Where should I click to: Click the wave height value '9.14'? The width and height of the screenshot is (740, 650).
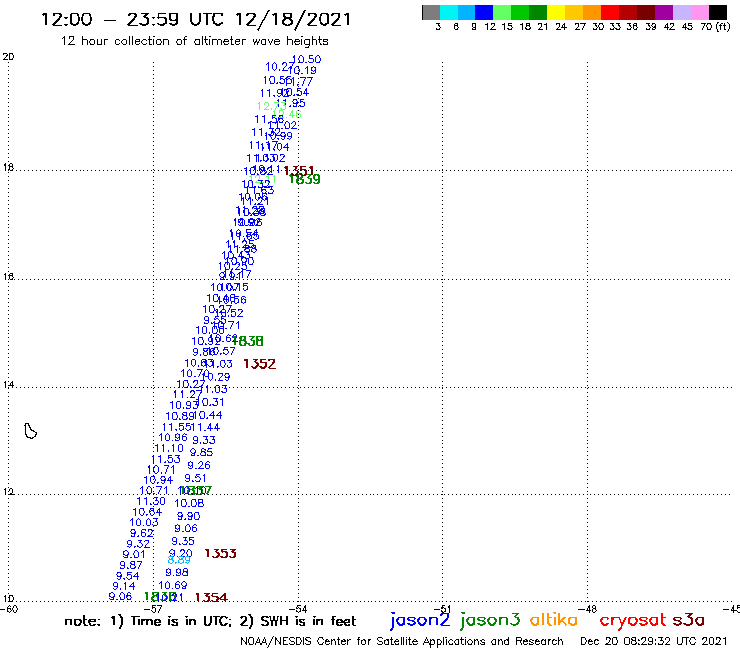tap(124, 586)
